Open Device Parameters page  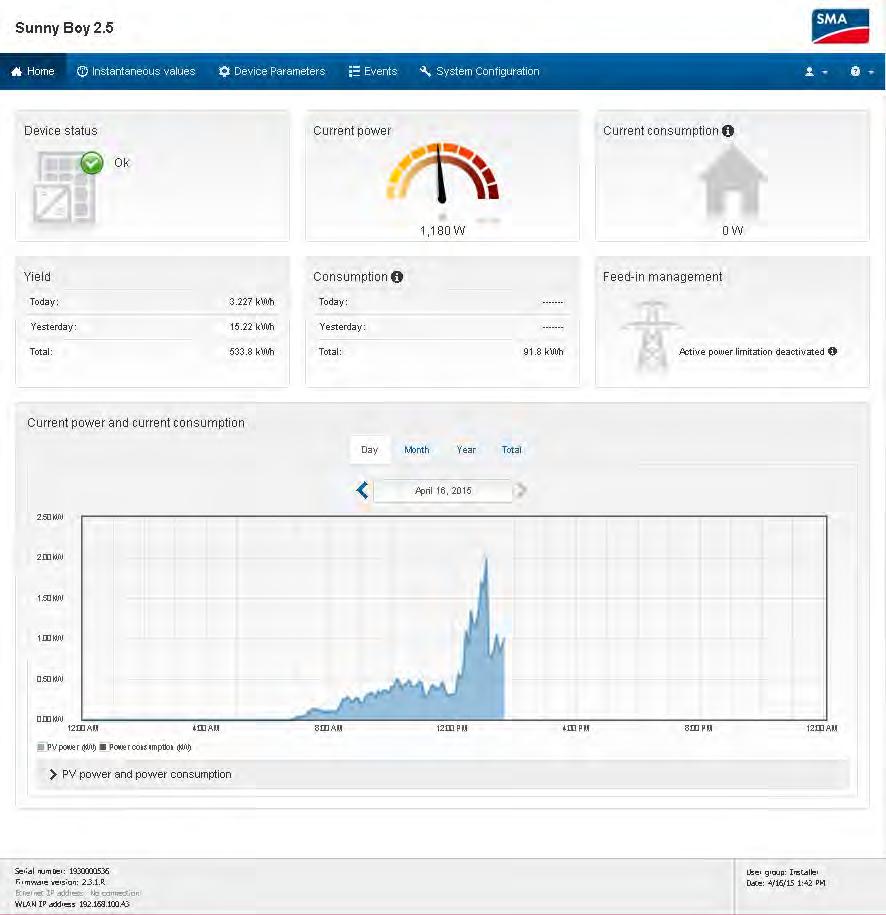tap(272, 71)
